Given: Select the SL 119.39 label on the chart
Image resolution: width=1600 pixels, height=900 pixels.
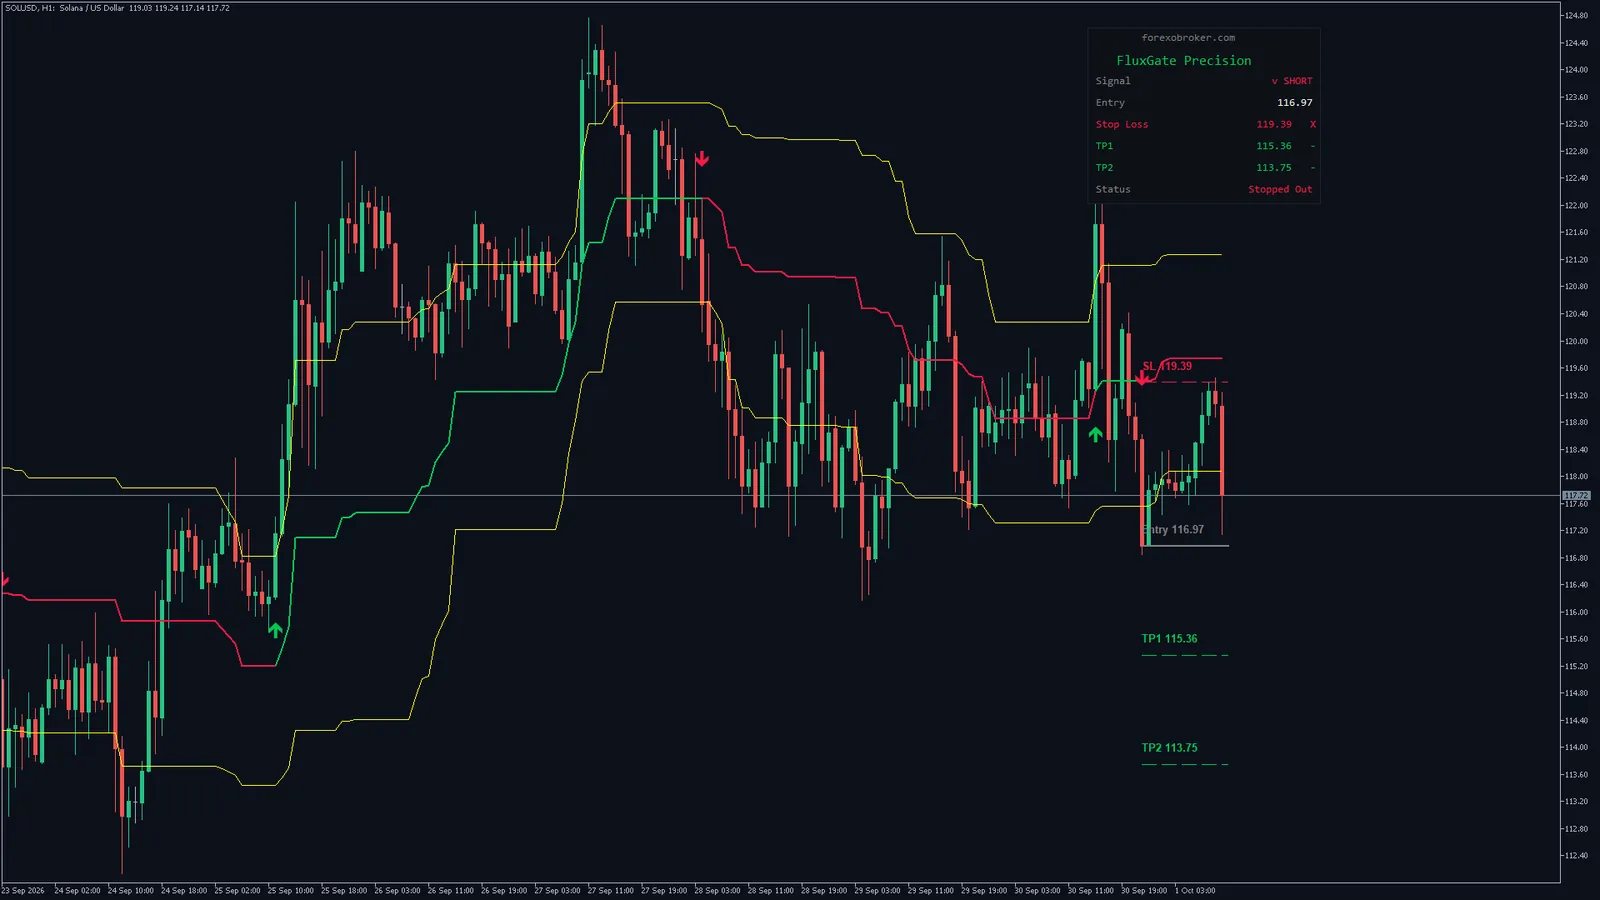Looking at the screenshot, I should (x=1167, y=366).
